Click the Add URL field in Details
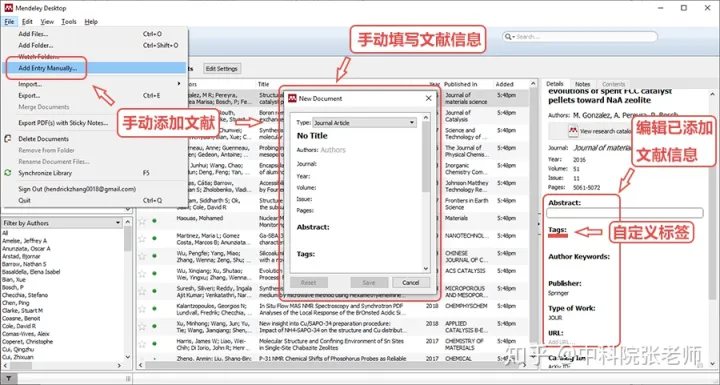This screenshot has width=720, height=385. click(560, 342)
